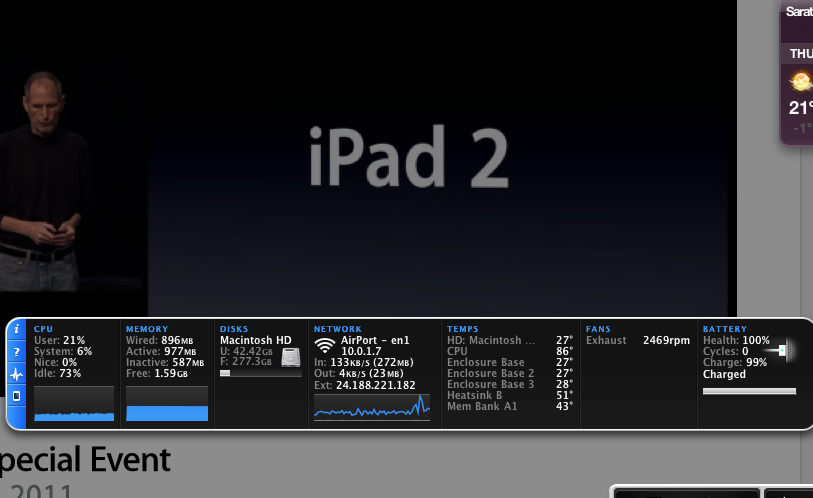Click the -1° low temperature in weather widget
Image resolution: width=813 pixels, height=498 pixels.
(802, 128)
